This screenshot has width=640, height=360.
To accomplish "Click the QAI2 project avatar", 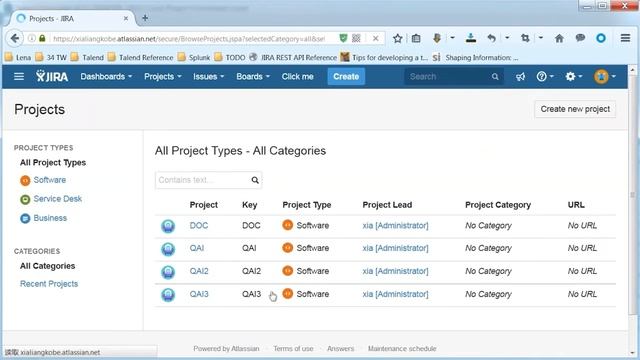I will pyautogui.click(x=168, y=271).
